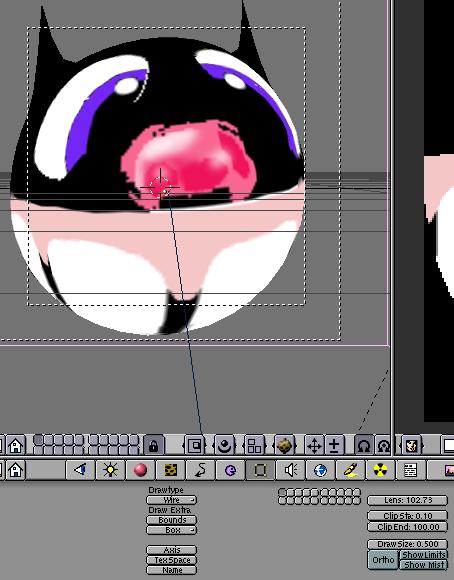Select the active first layer button in 3D header

38,440
